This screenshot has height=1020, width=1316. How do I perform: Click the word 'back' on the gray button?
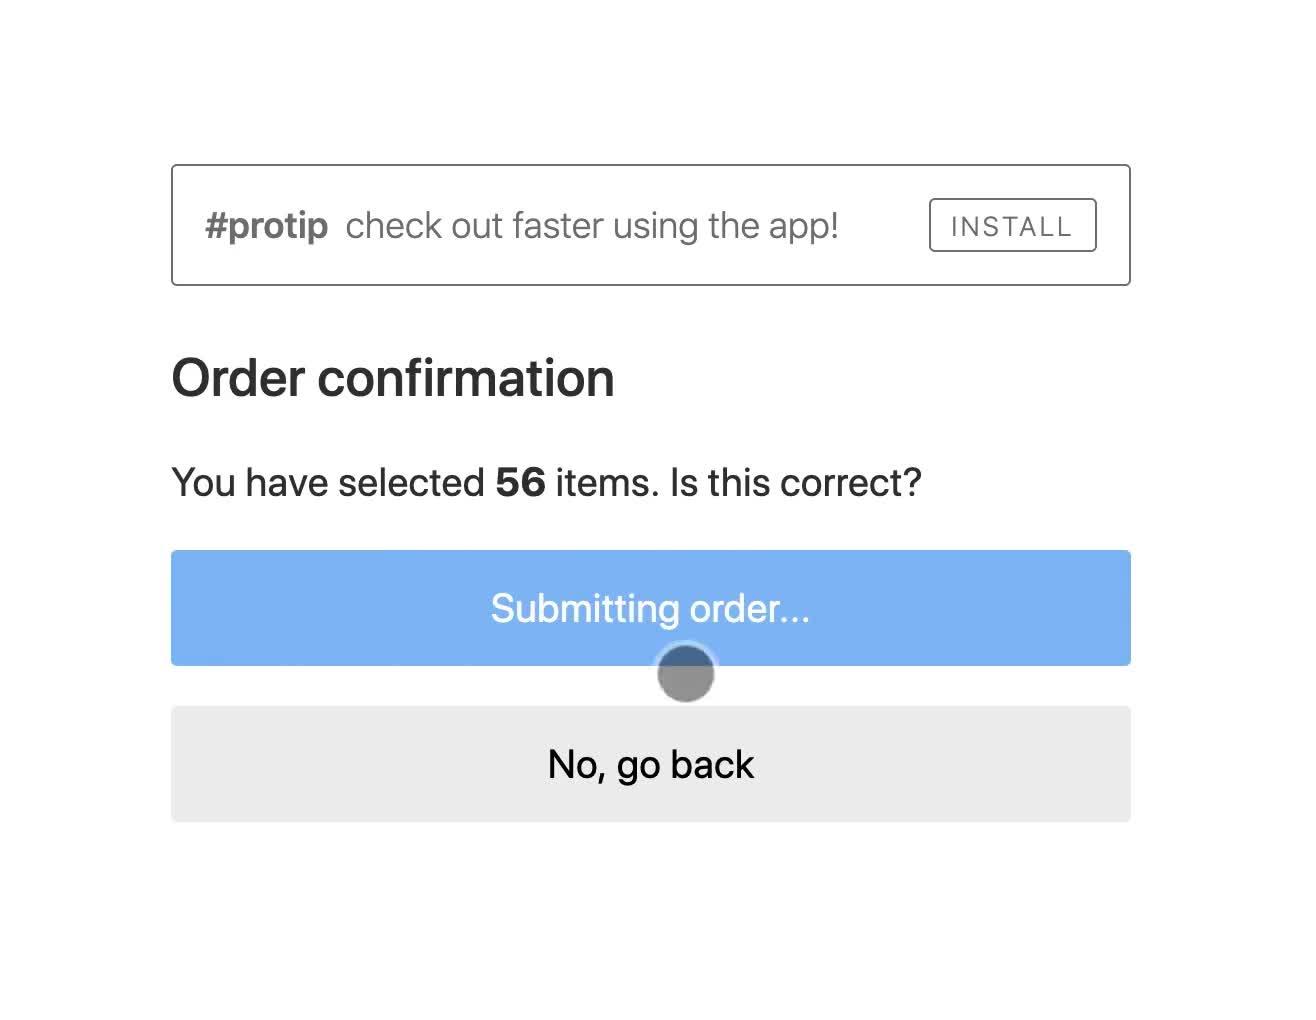pos(712,764)
